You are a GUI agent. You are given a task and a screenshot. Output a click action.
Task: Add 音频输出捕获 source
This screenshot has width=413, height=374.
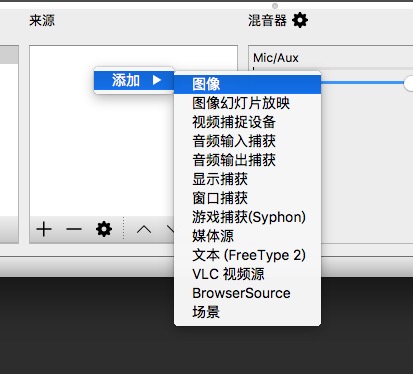click(247, 160)
